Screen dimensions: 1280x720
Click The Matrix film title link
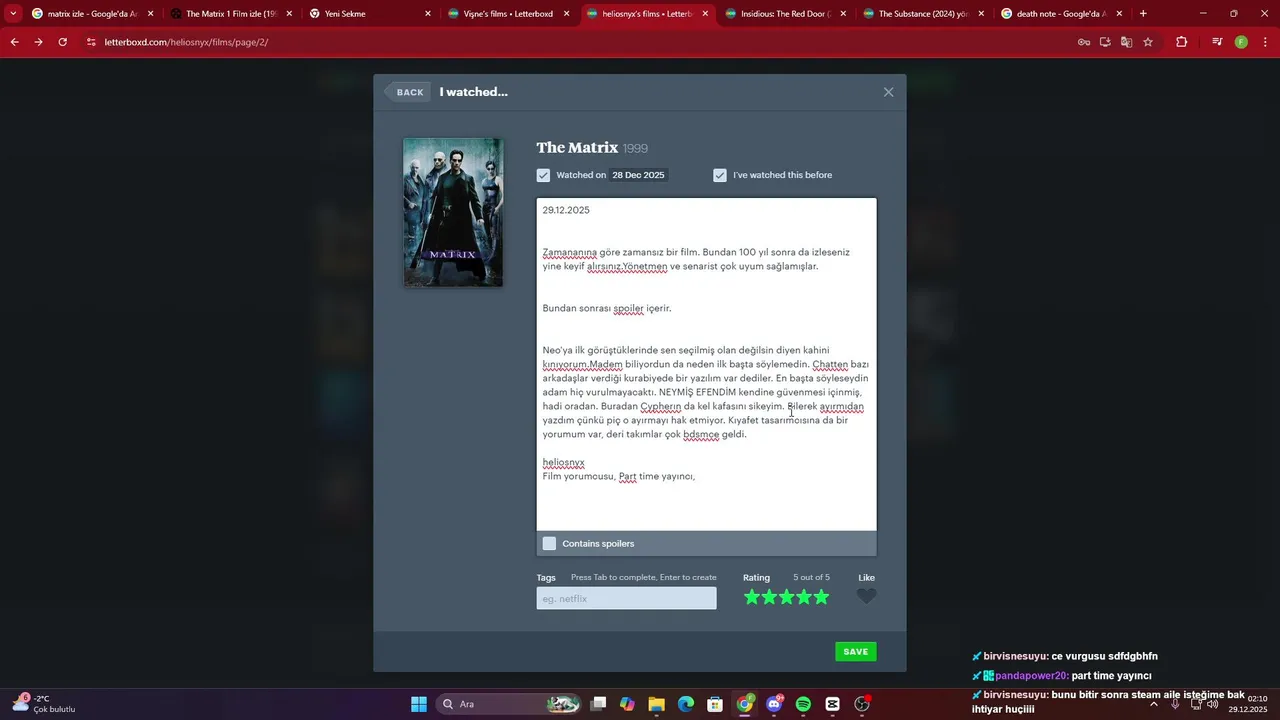point(577,148)
